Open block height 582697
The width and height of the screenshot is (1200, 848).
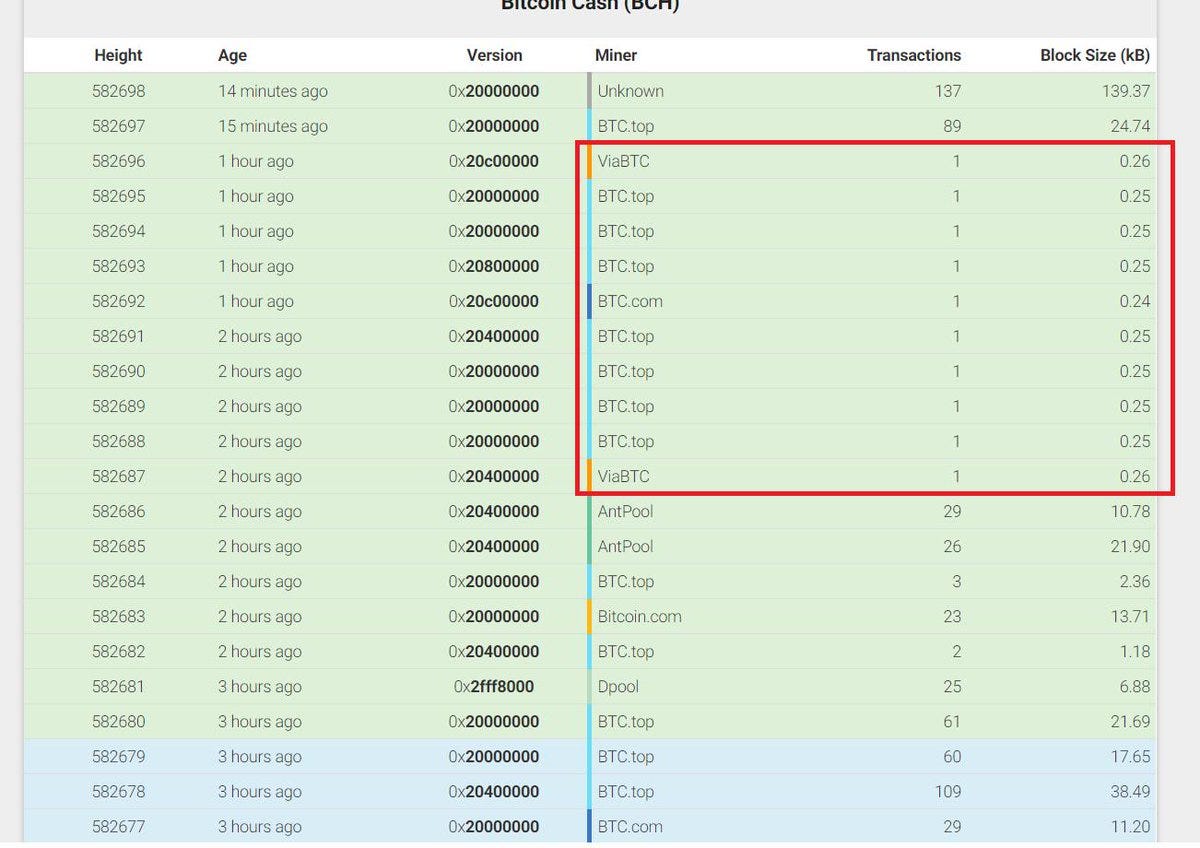pos(118,126)
